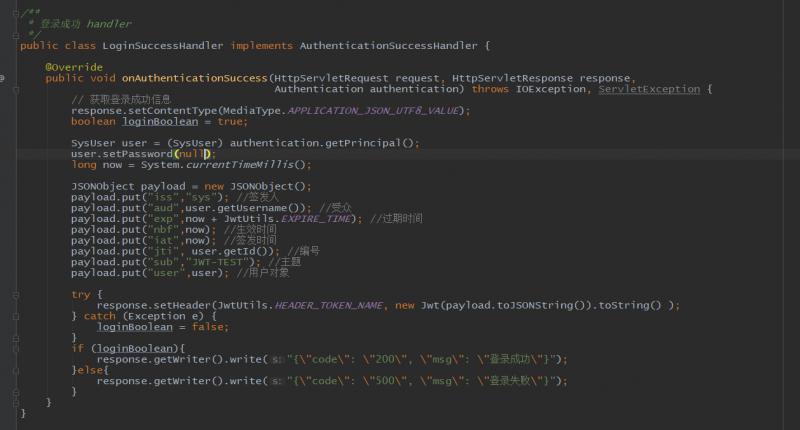
Task: Click the onAuthenticationSuccess method name
Action: click(194, 78)
